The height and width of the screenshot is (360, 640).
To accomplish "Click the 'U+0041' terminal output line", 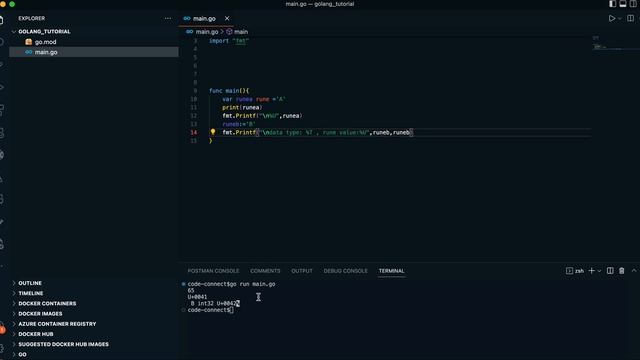I will [x=197, y=297].
